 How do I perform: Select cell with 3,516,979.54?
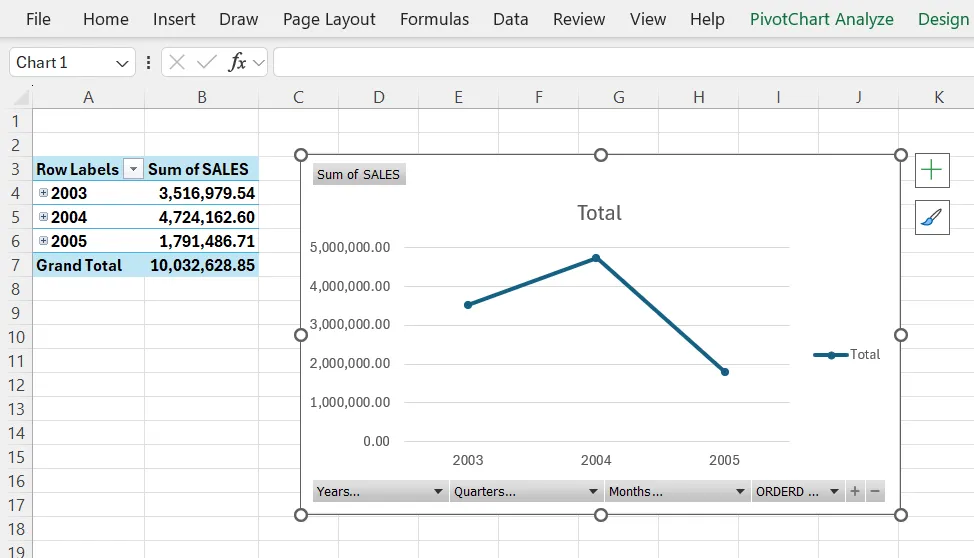coord(201,193)
